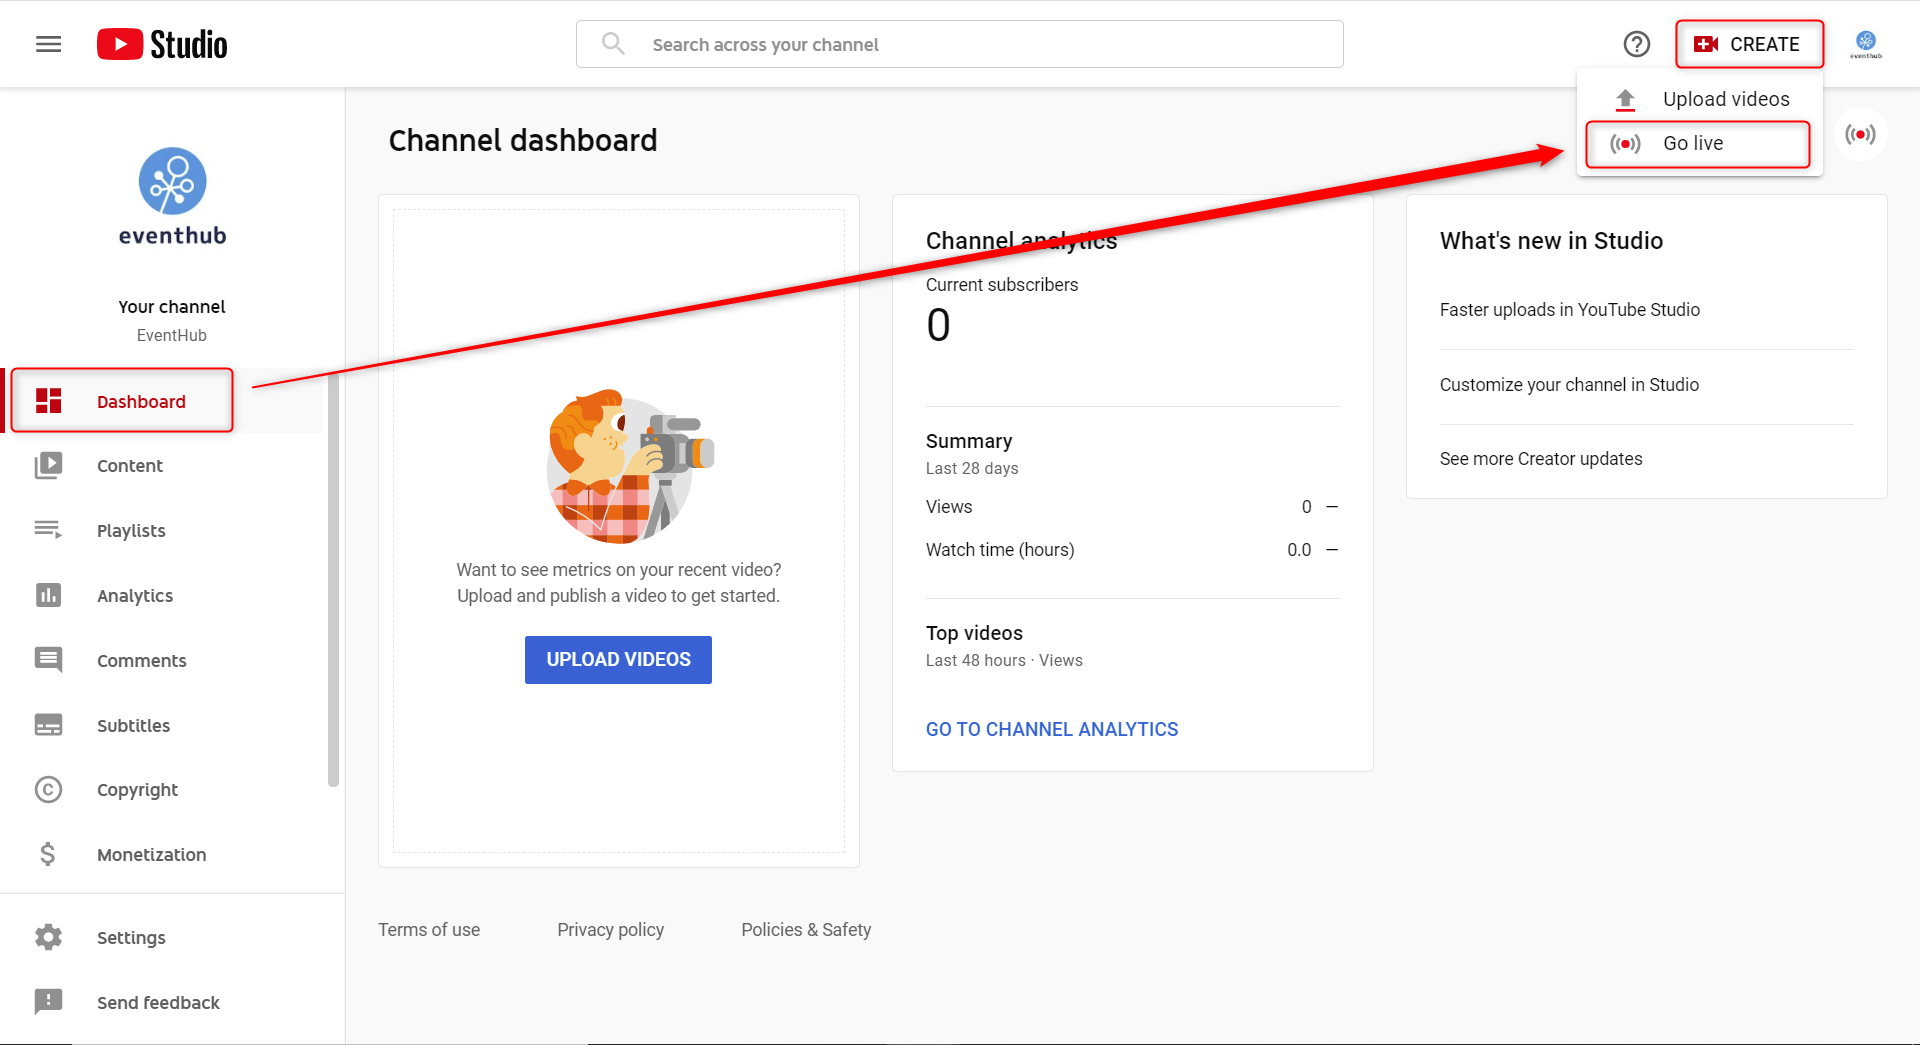1920x1045 pixels.
Task: Click the Send feedback exclamation icon
Action: coord(48,1002)
